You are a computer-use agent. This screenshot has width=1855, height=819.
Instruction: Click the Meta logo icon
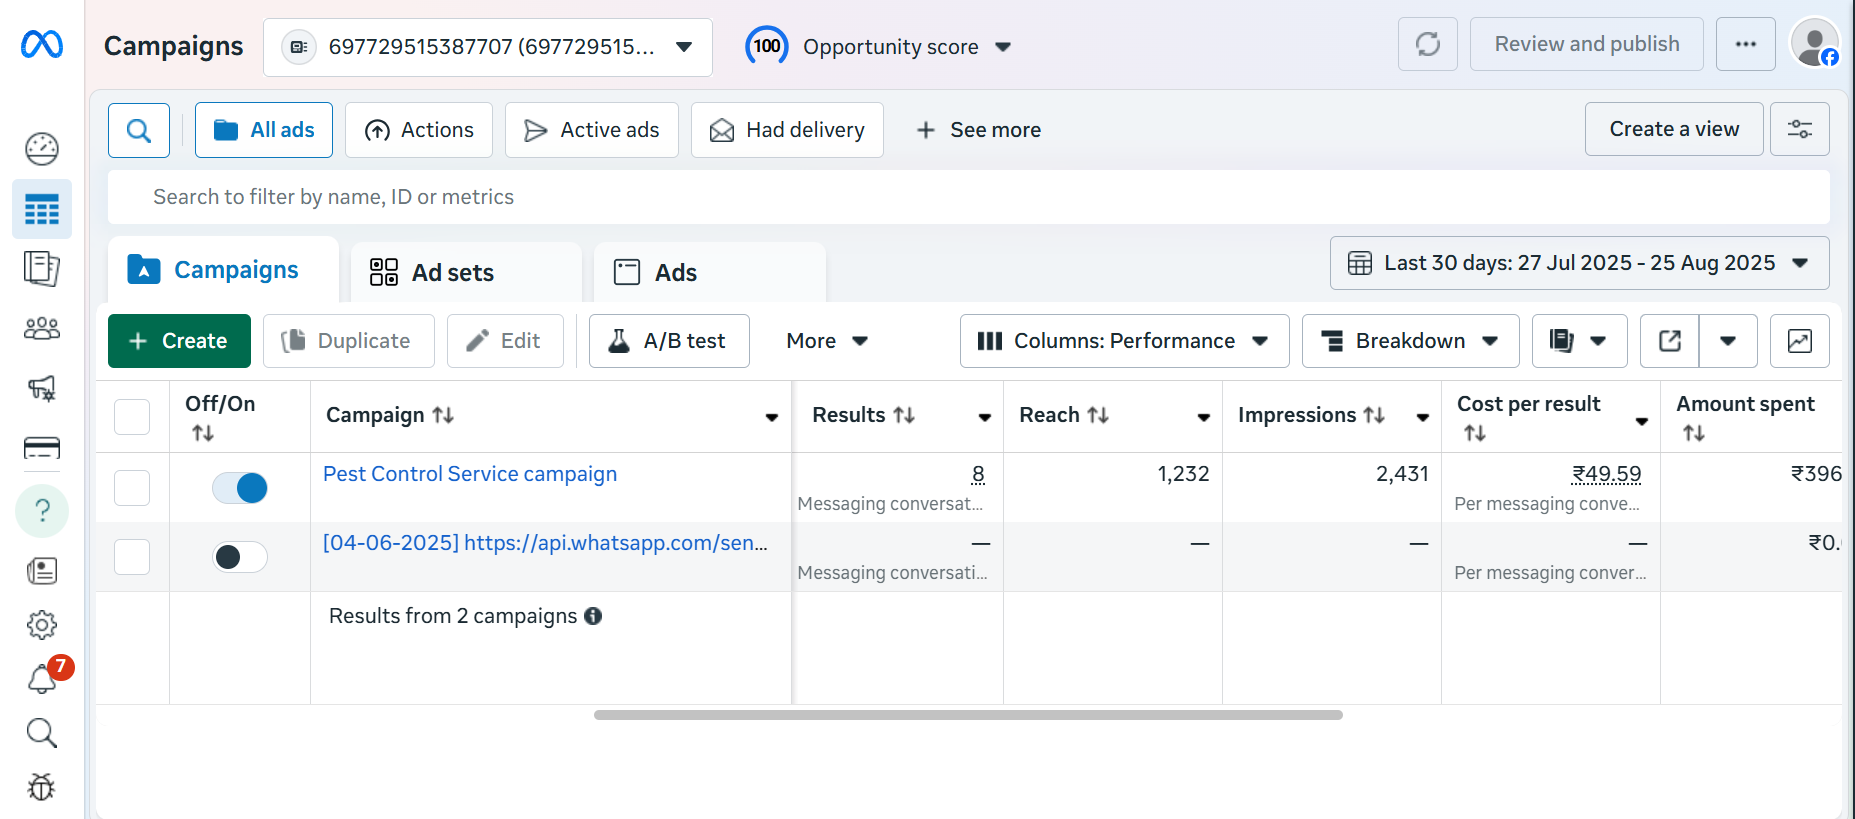pos(42,45)
